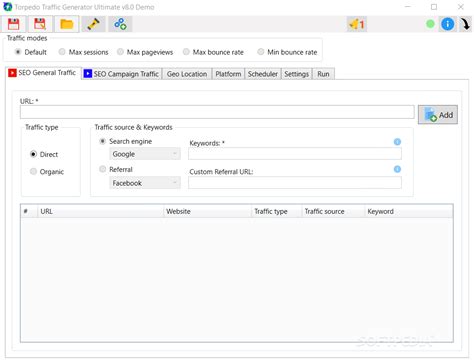Open the Geo Location tab
Screen dimensions: 474x362
(187, 74)
